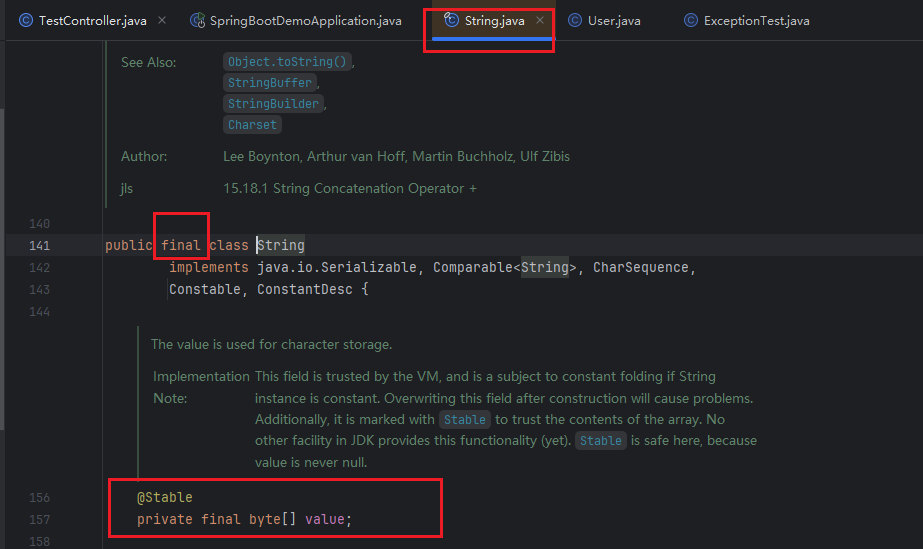Open the StringBuilder doc link

click(273, 104)
